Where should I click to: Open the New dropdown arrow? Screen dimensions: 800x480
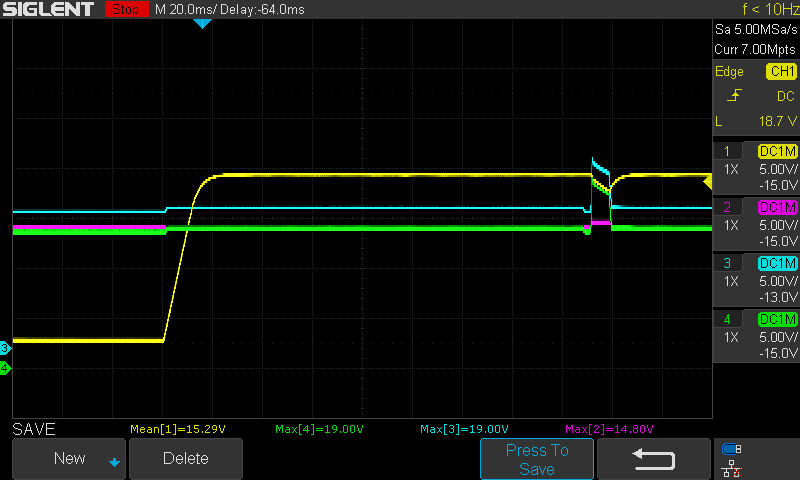point(114,462)
